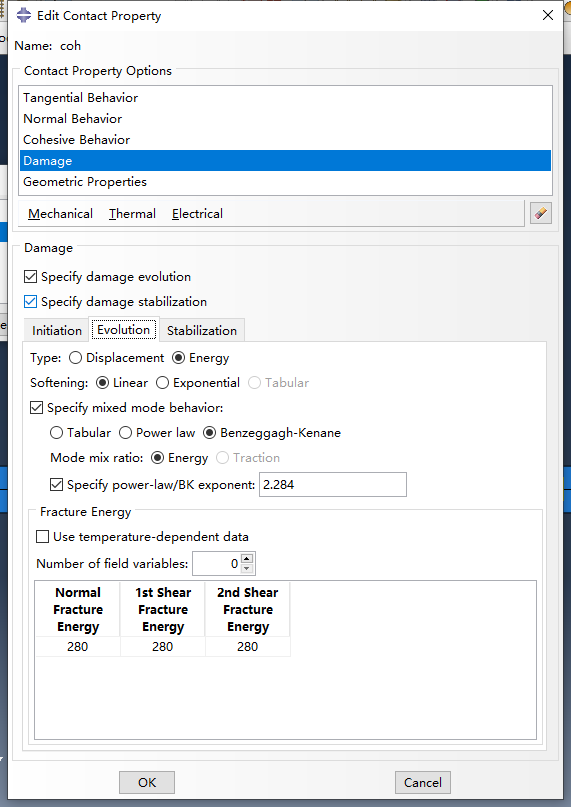This screenshot has height=807, width=571.
Task: Click Normal Fracture Energy column header
Action: (x=78, y=609)
